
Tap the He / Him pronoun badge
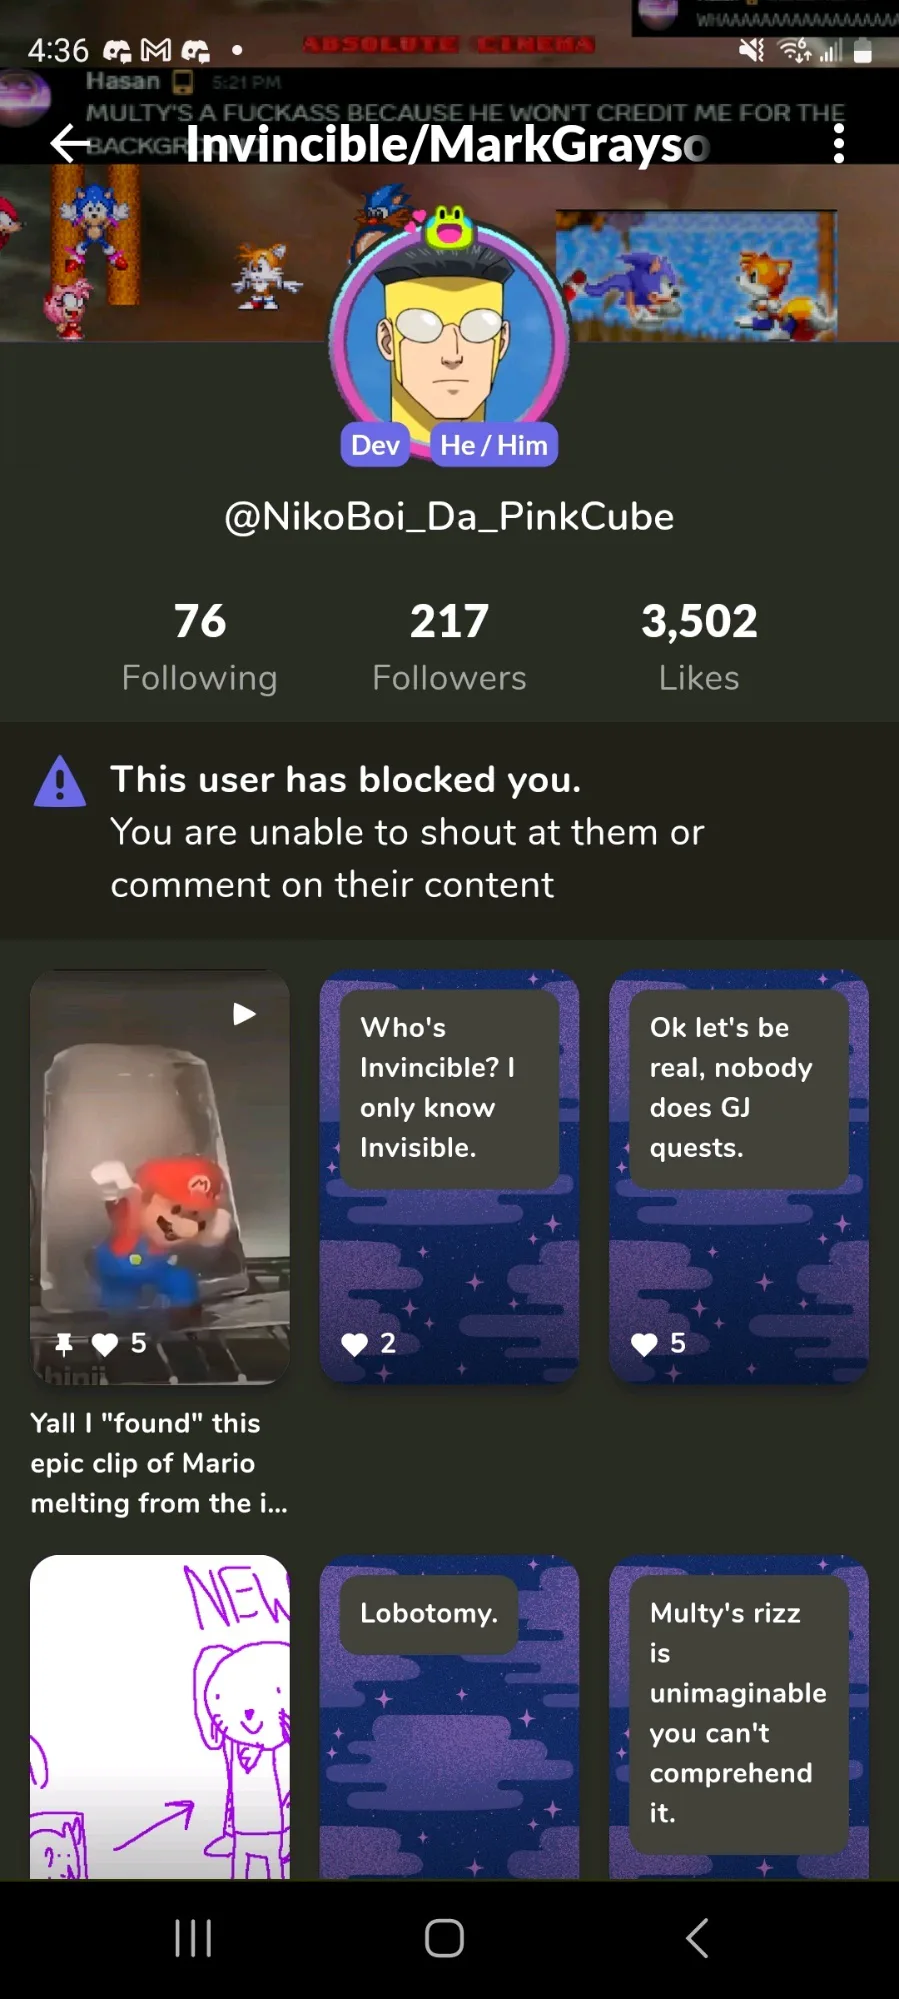click(x=494, y=445)
